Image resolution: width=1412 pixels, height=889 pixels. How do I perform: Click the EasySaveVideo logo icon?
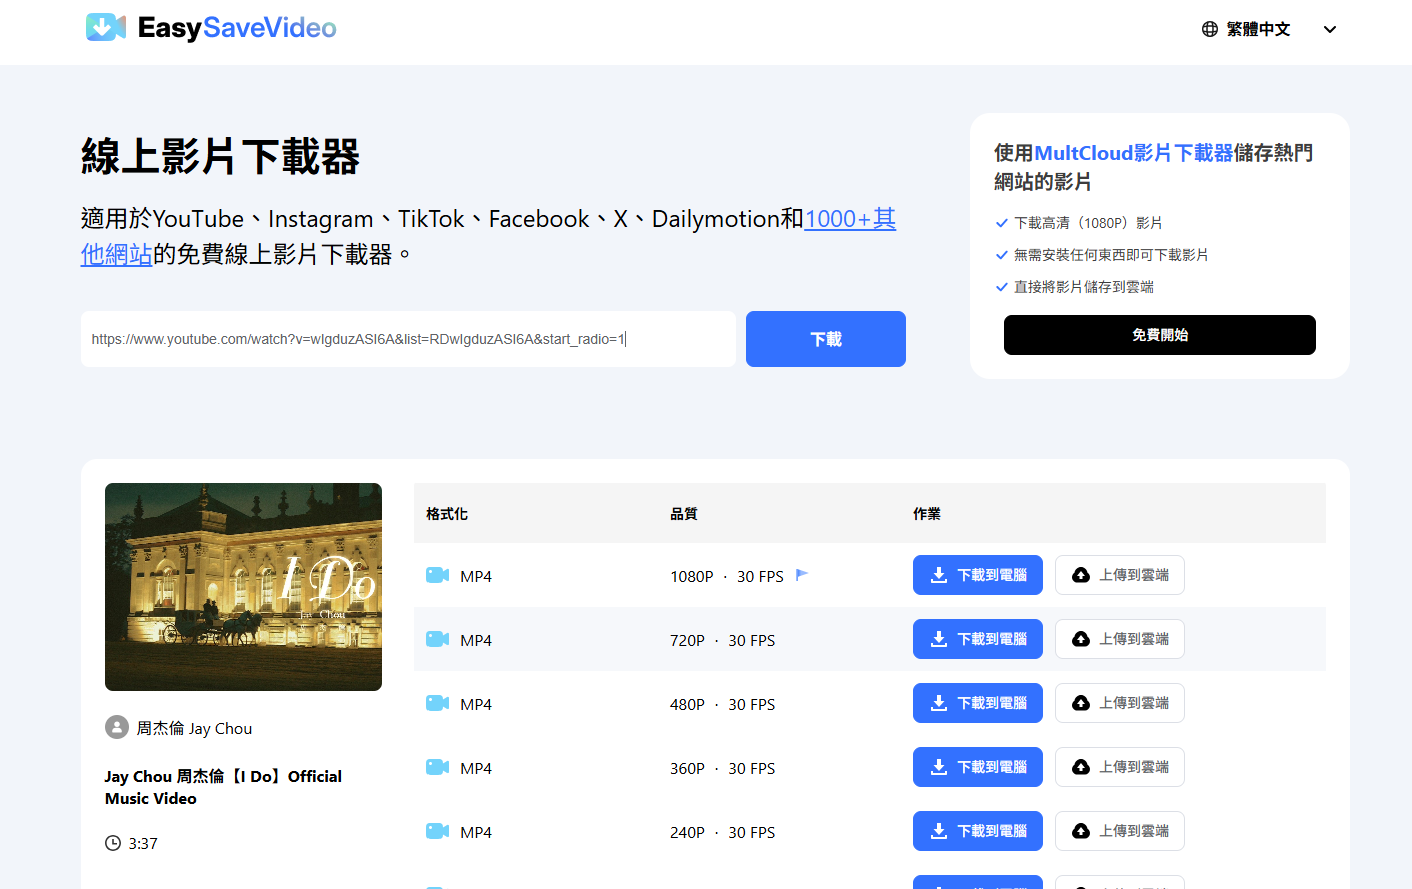106,27
